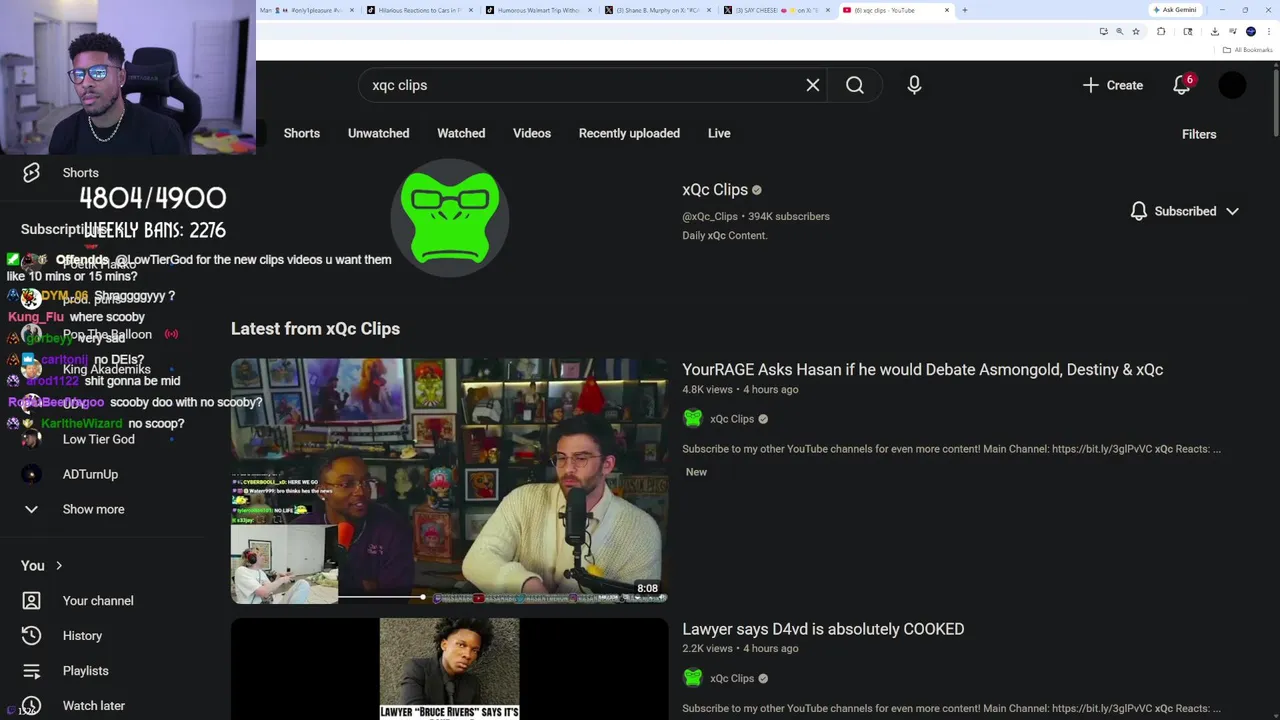Open Lawyer says D4vd COOKED title

click(823, 629)
